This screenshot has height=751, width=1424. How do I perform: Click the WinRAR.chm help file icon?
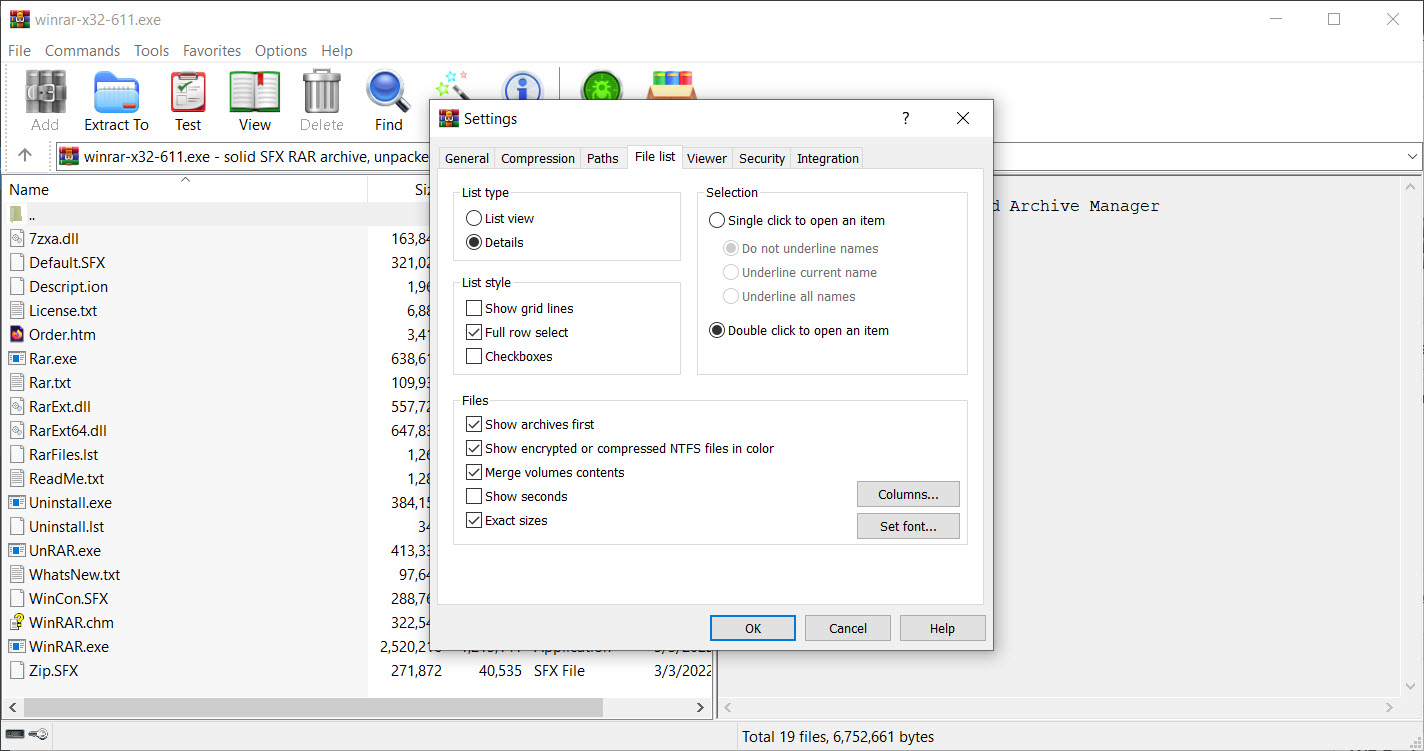[17, 622]
